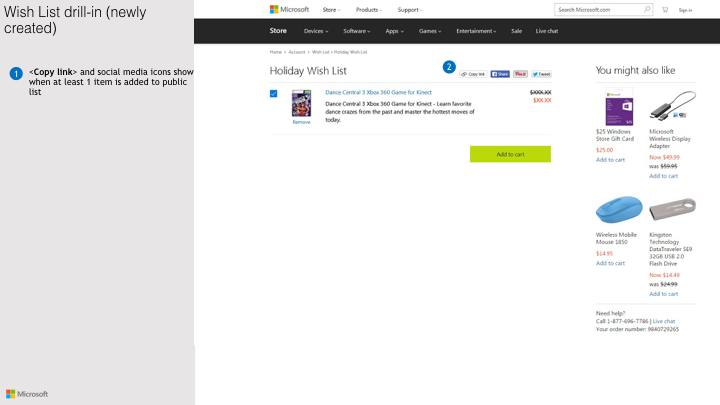Click the $14.95 mouse price
Screen dimensions: 720x405
604,253
